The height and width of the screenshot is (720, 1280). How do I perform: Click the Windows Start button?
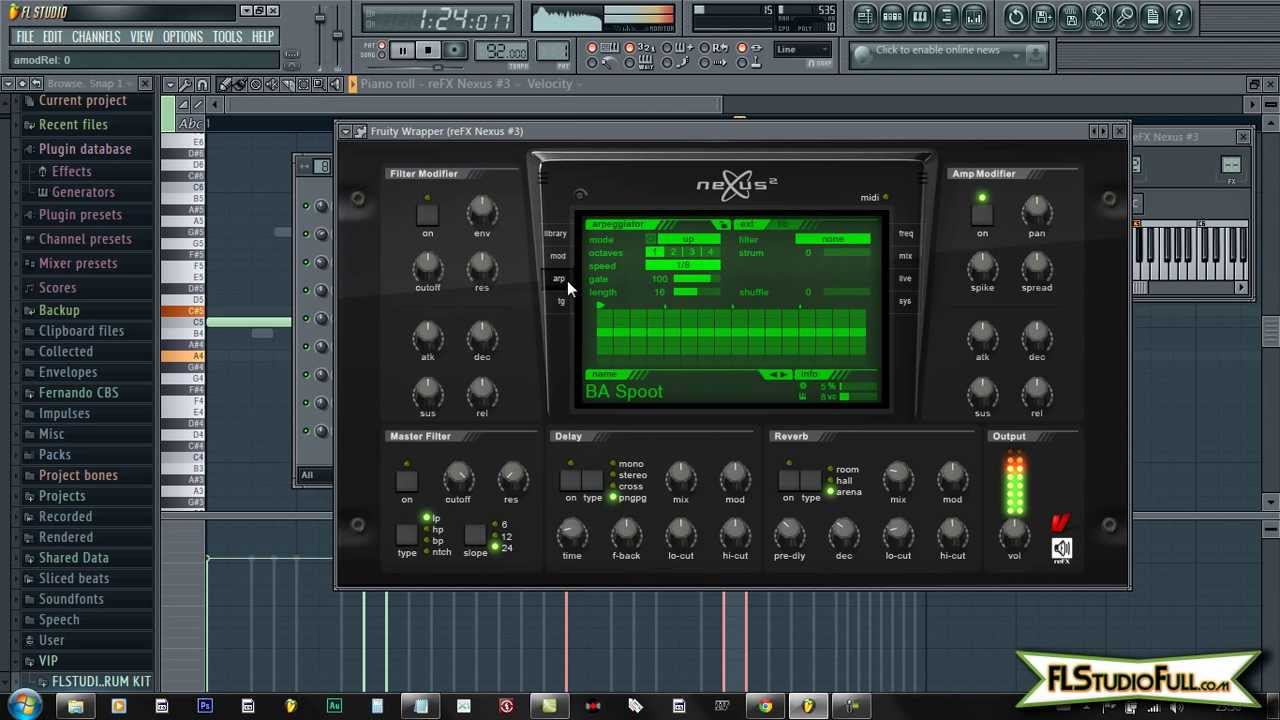coord(22,706)
